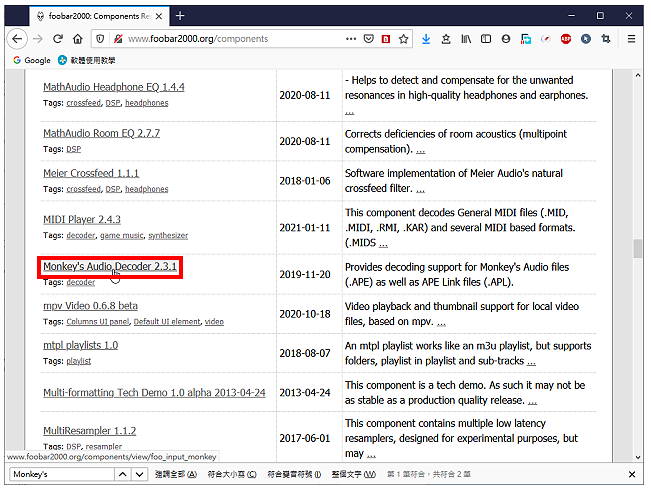The width and height of the screenshot is (651, 493).
Task: Click the red ABP adblock icon
Action: point(566,39)
